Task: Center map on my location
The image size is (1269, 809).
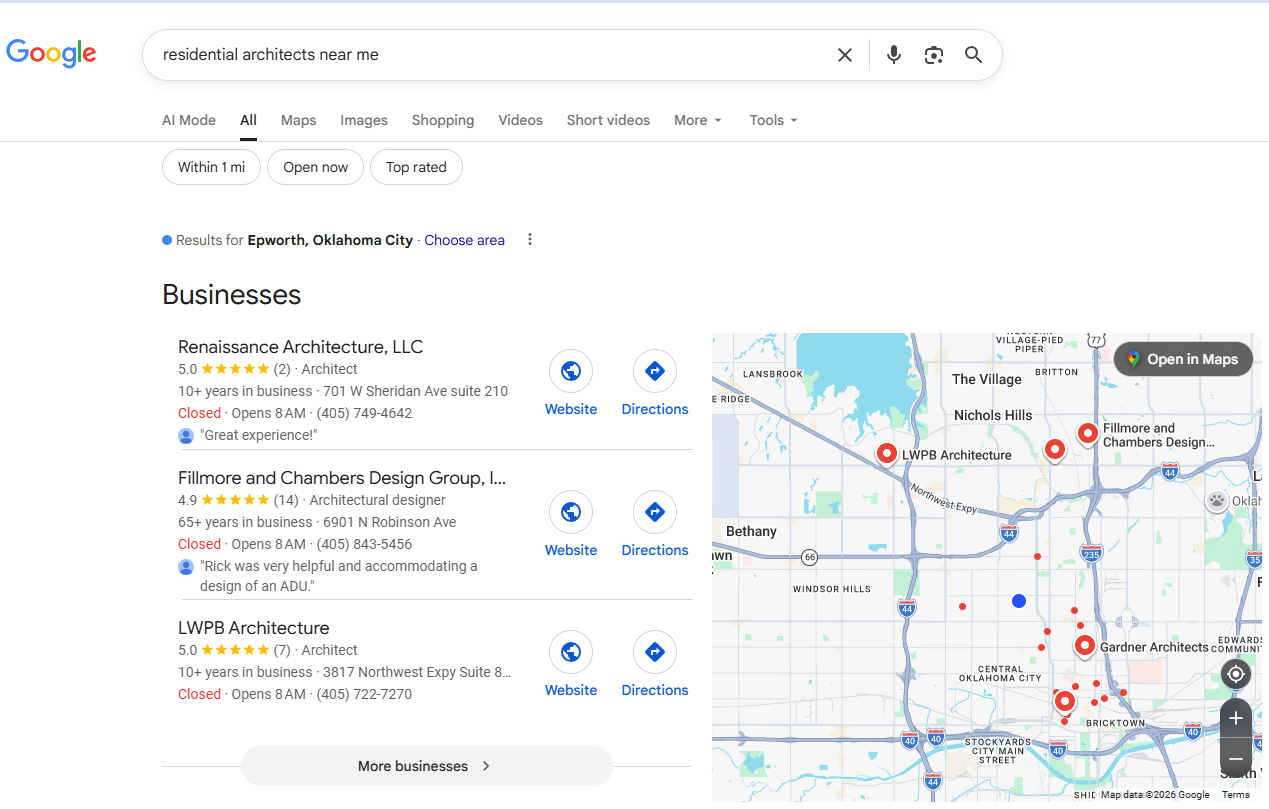Action: [x=1236, y=674]
